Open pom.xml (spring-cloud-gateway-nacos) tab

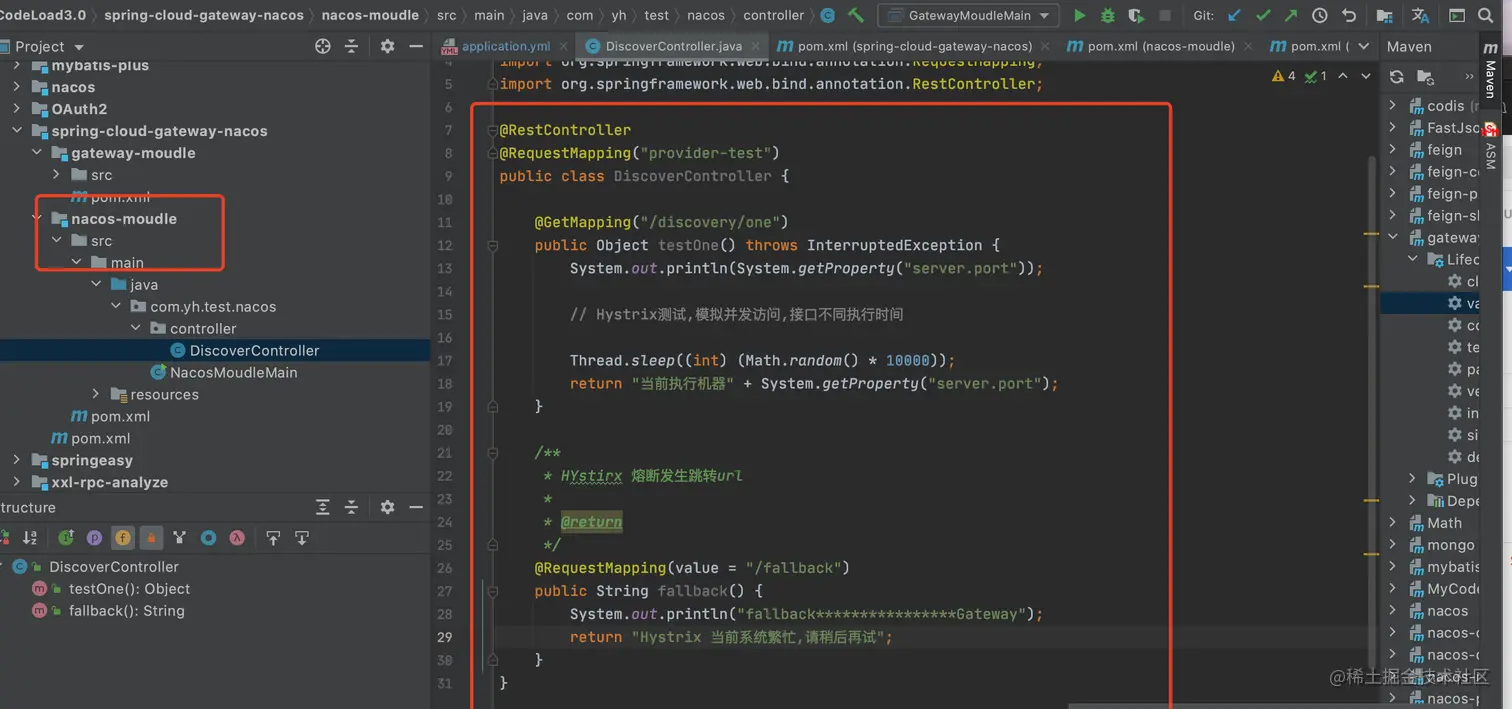coord(915,46)
